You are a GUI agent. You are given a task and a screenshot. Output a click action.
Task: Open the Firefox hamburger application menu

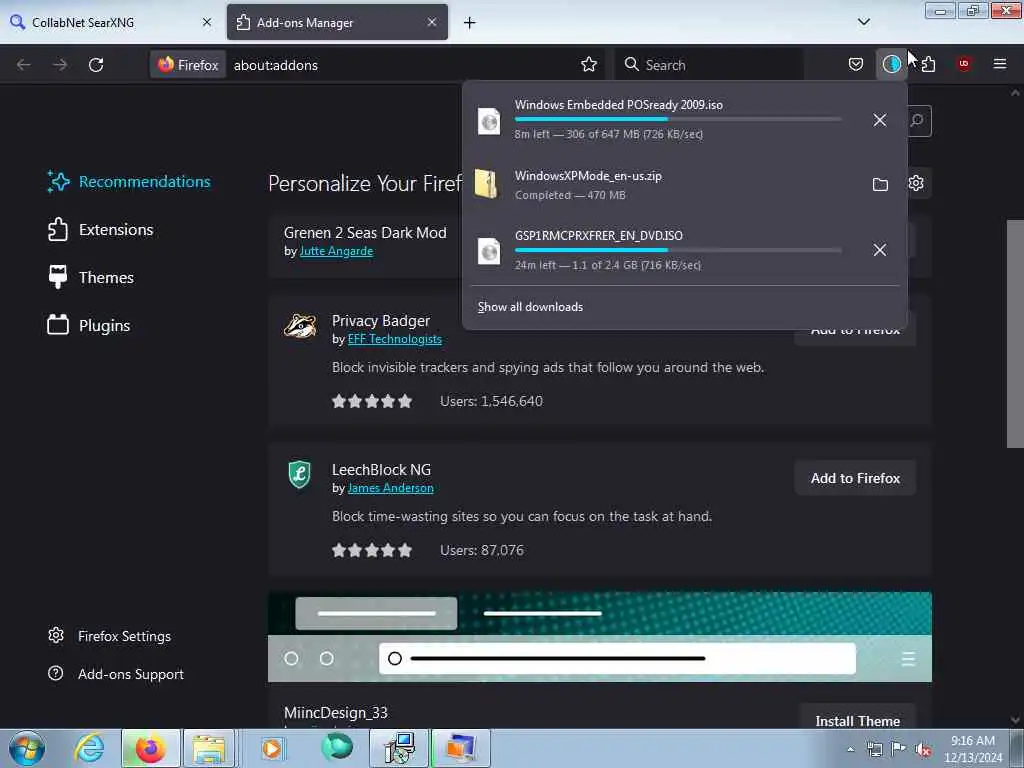click(x=1000, y=64)
